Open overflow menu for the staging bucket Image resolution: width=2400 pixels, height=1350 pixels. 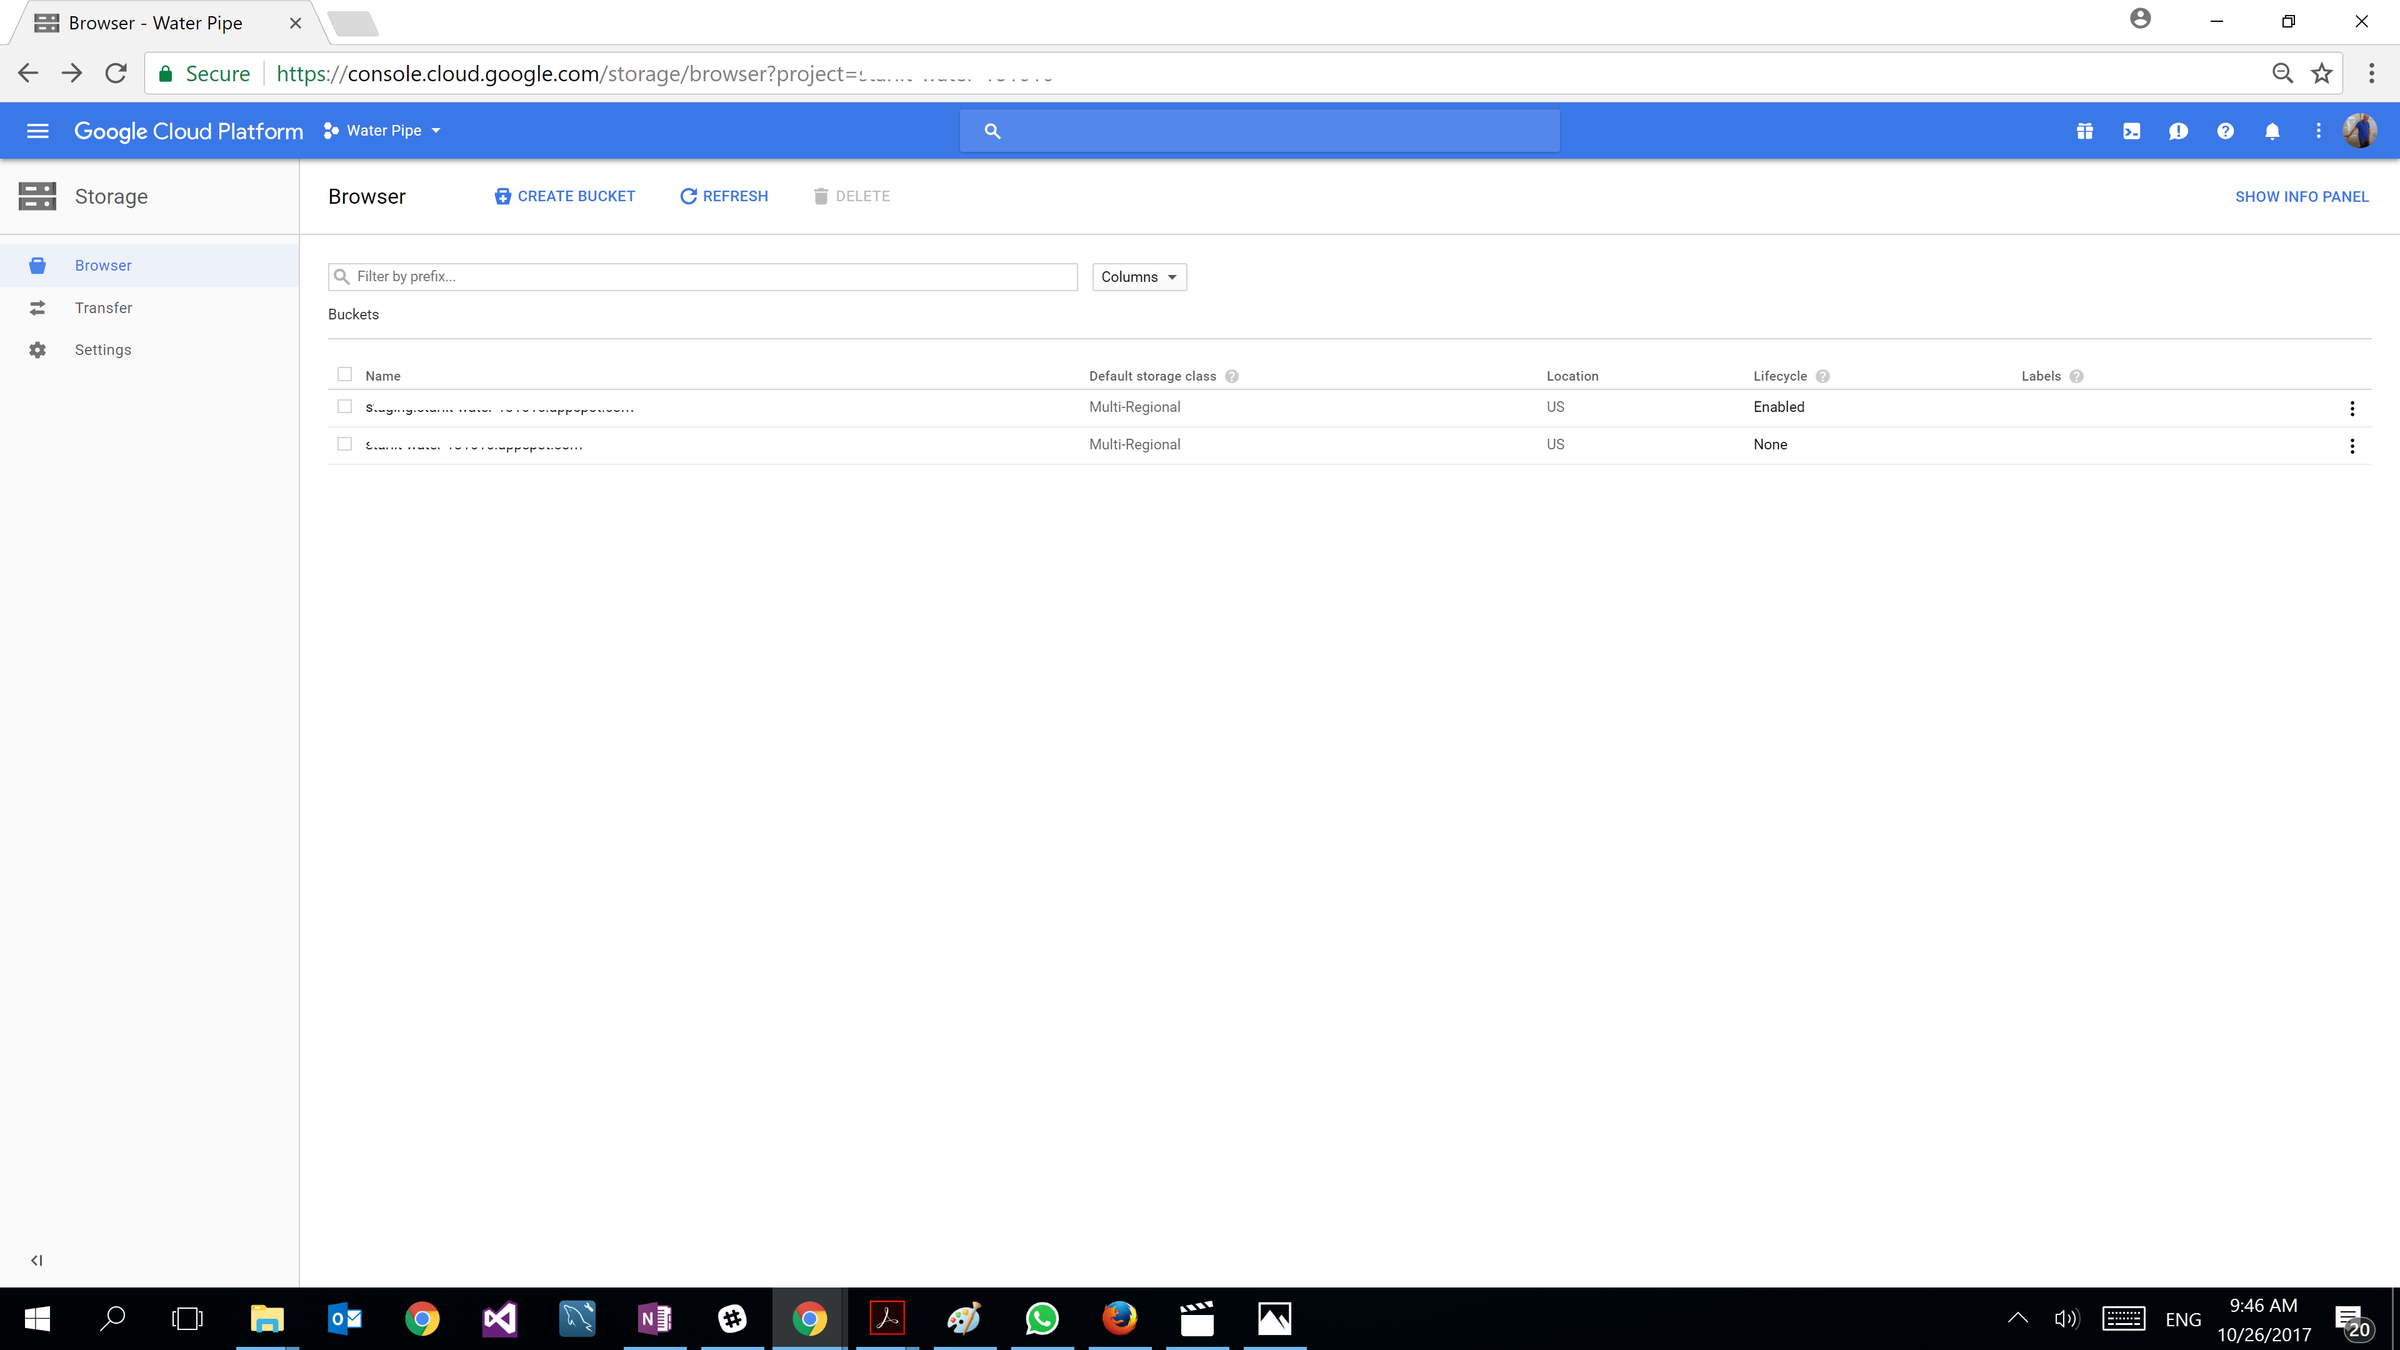(x=2352, y=408)
